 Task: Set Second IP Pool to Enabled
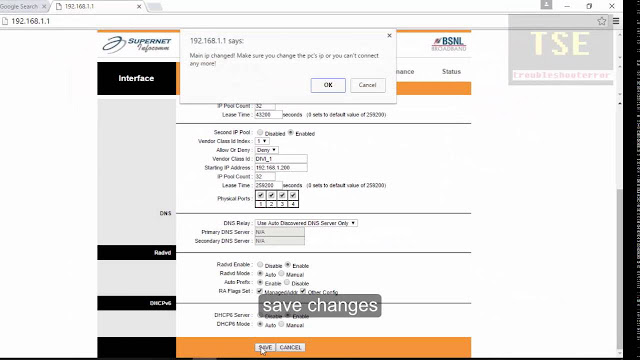click(291, 132)
